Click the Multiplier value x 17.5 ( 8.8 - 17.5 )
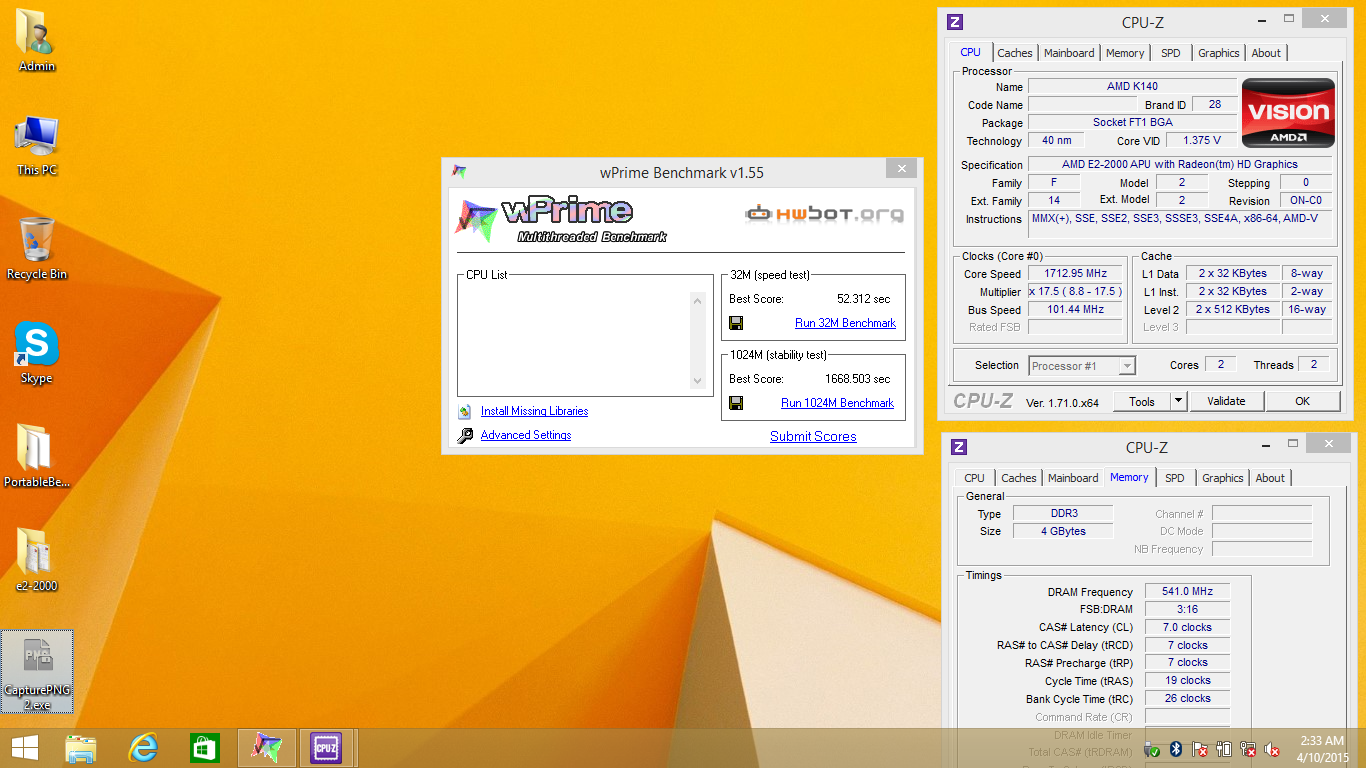The height and width of the screenshot is (768, 1366). pyautogui.click(x=1075, y=292)
